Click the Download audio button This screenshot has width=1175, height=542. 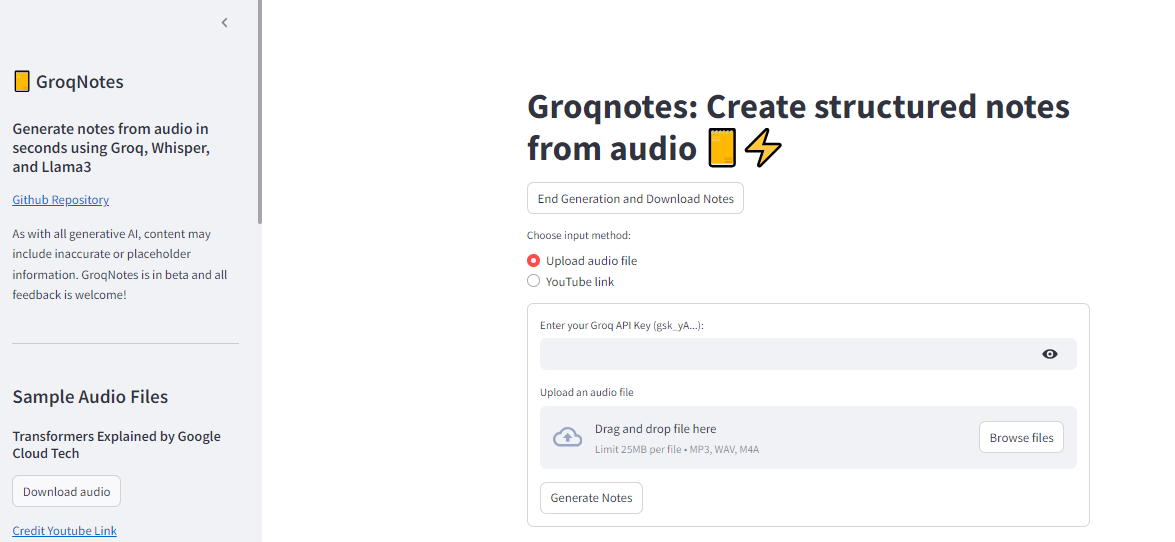click(x=67, y=492)
